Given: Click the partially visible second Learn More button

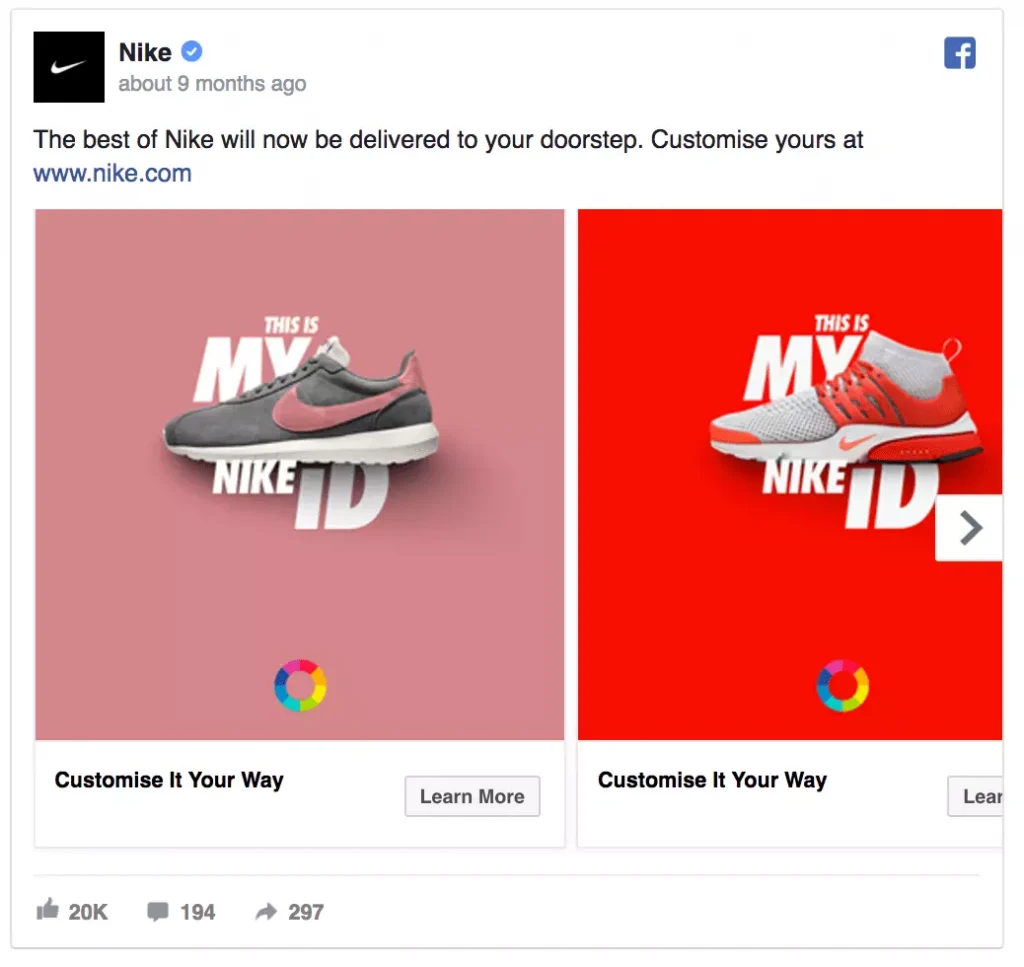Looking at the screenshot, I should [978, 797].
